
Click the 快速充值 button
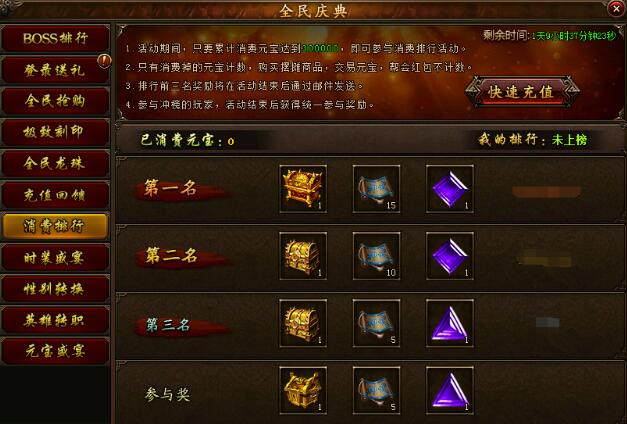tap(521, 92)
